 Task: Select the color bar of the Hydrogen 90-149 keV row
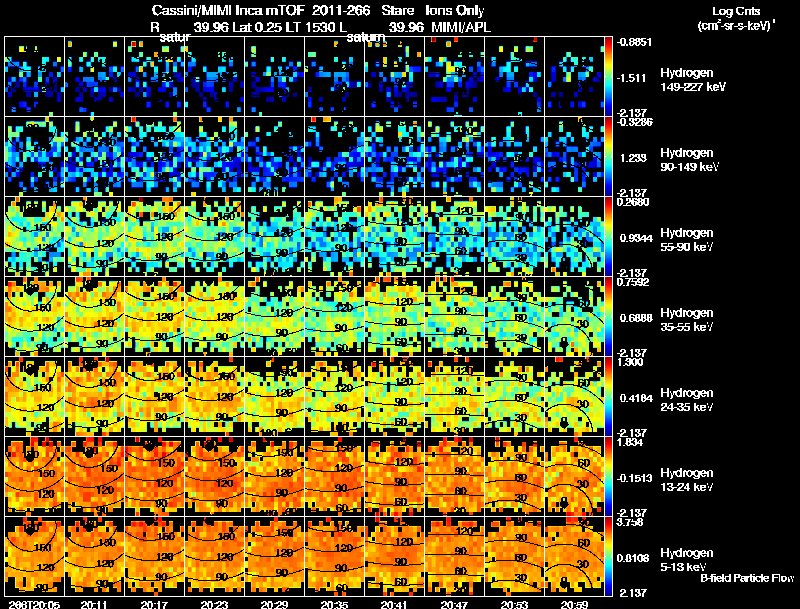pyautogui.click(x=608, y=157)
